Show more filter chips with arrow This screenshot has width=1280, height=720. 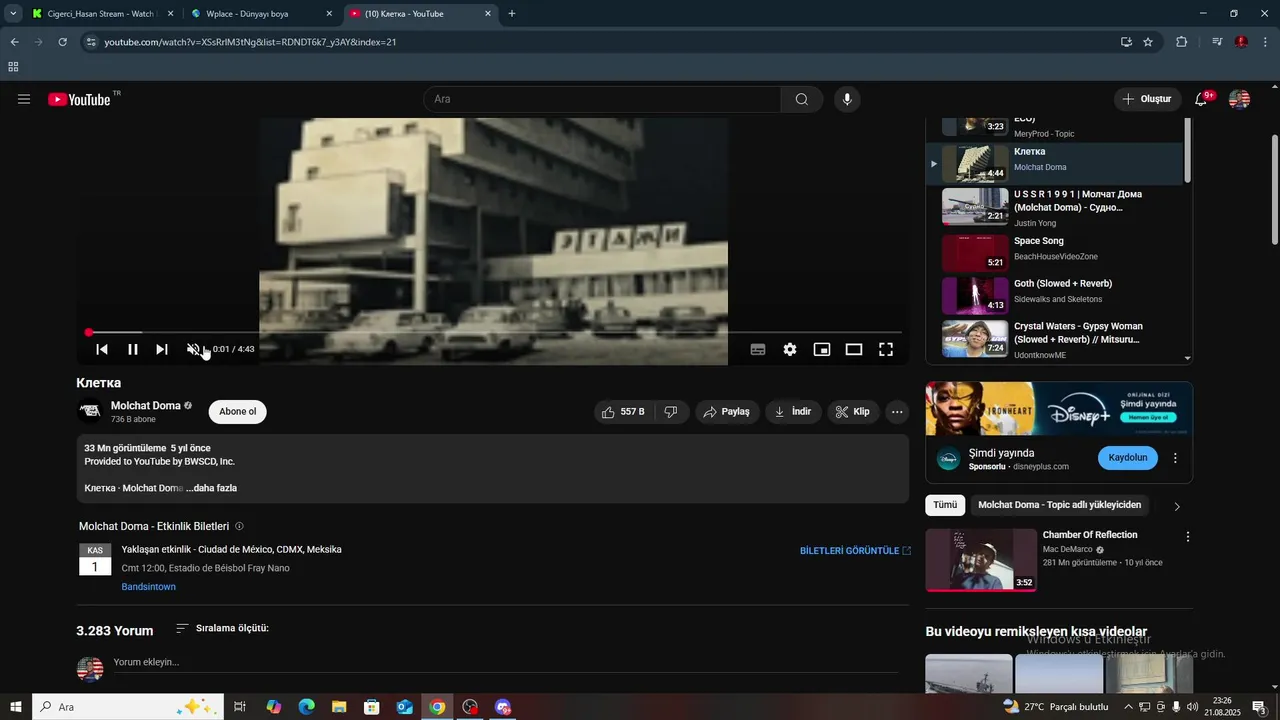[1177, 506]
